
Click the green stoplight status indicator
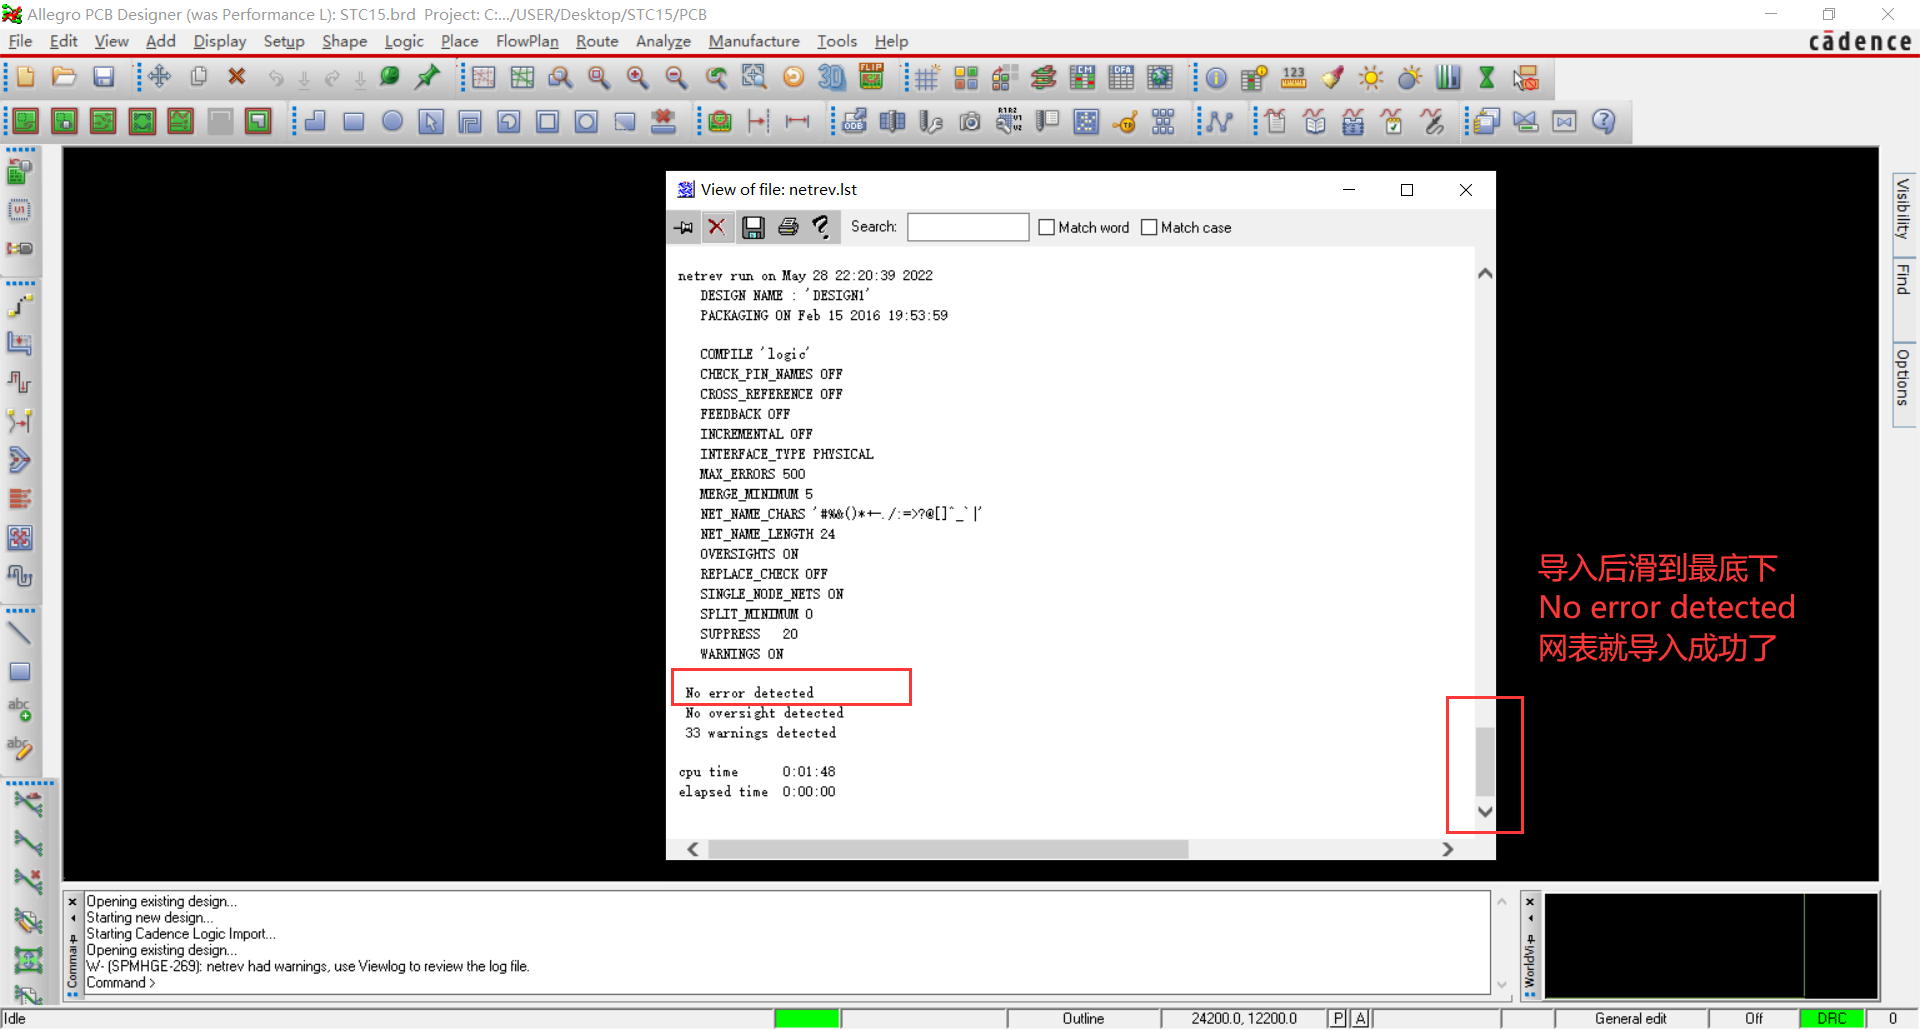point(806,1018)
